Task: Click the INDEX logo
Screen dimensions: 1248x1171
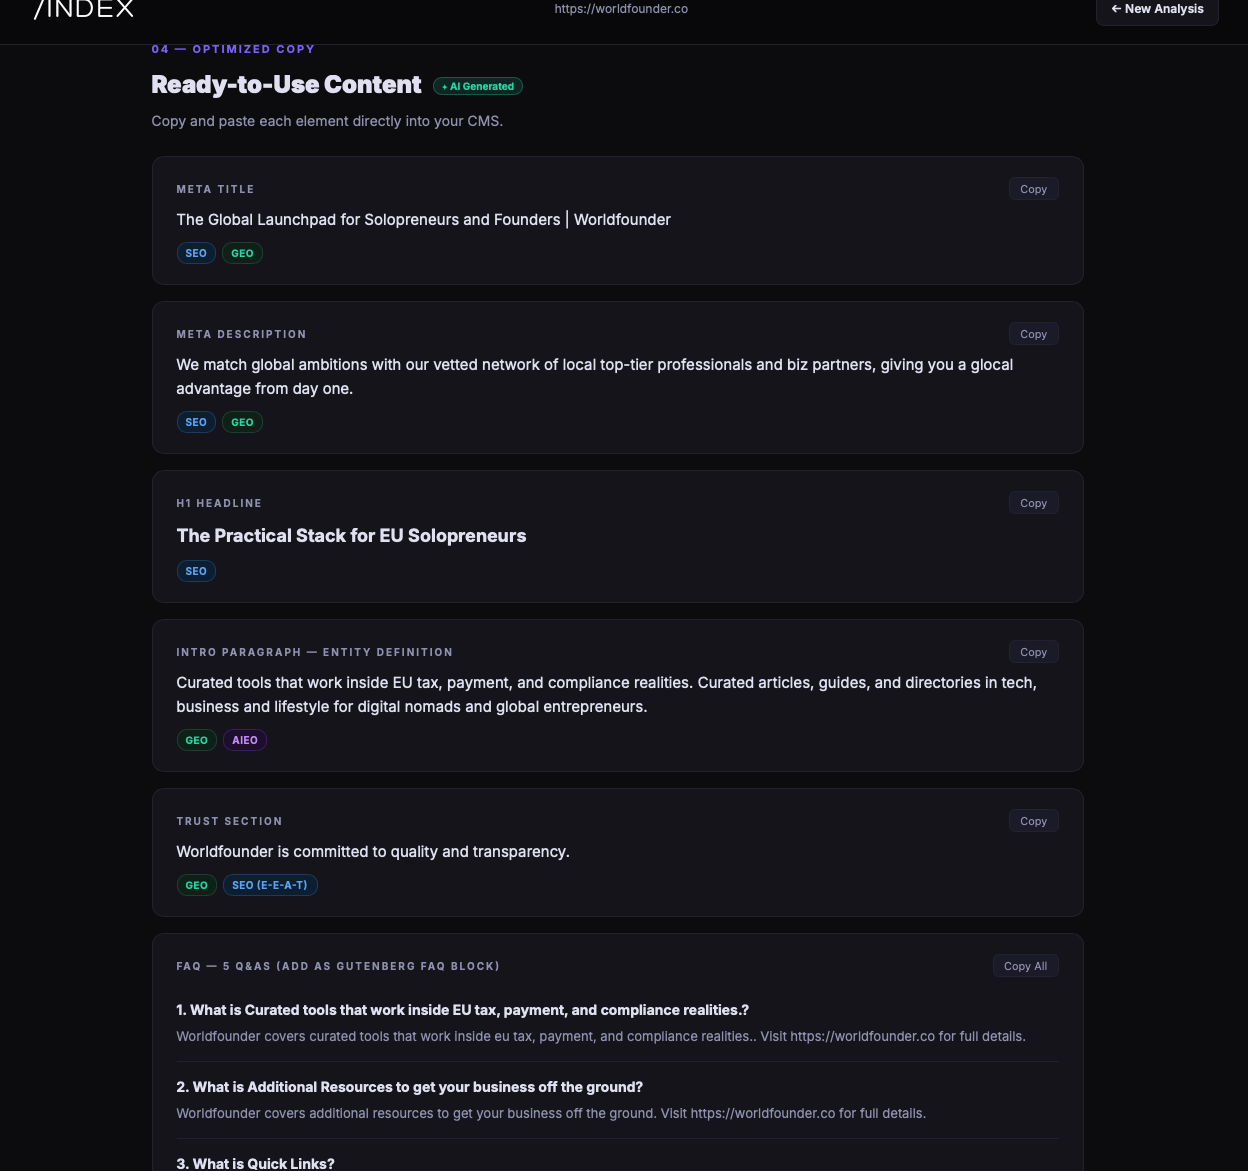Action: click(x=84, y=9)
